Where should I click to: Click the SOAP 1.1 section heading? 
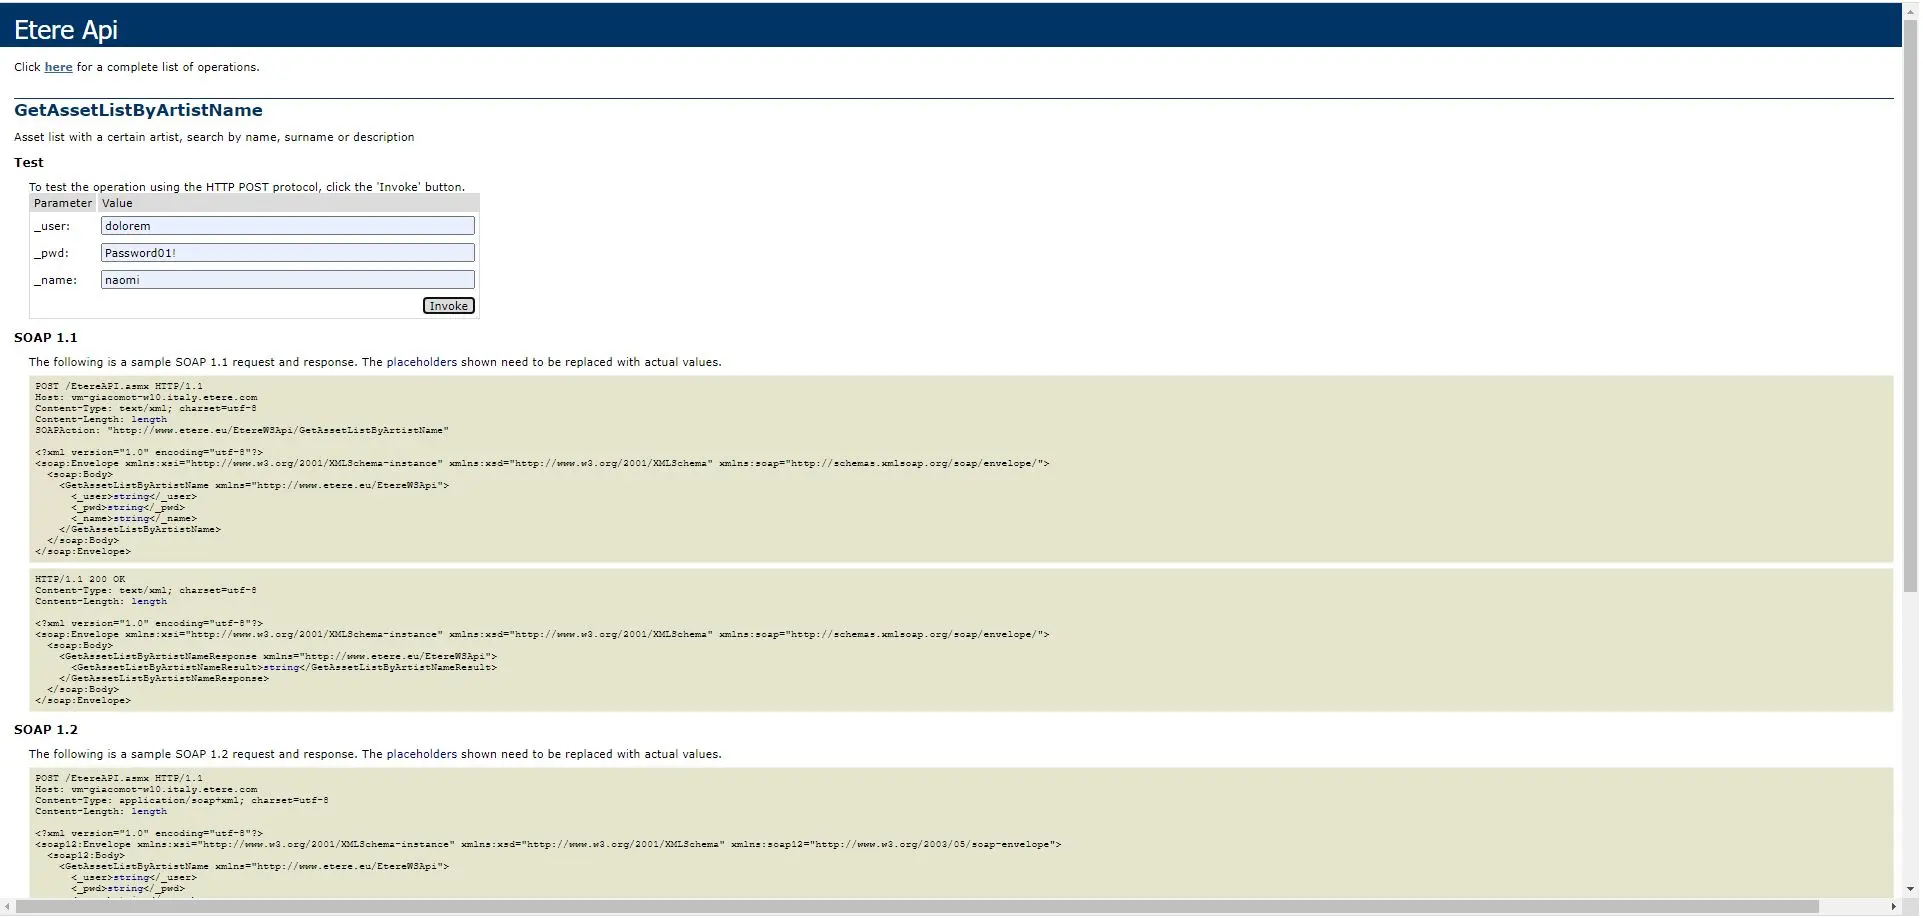pos(45,338)
